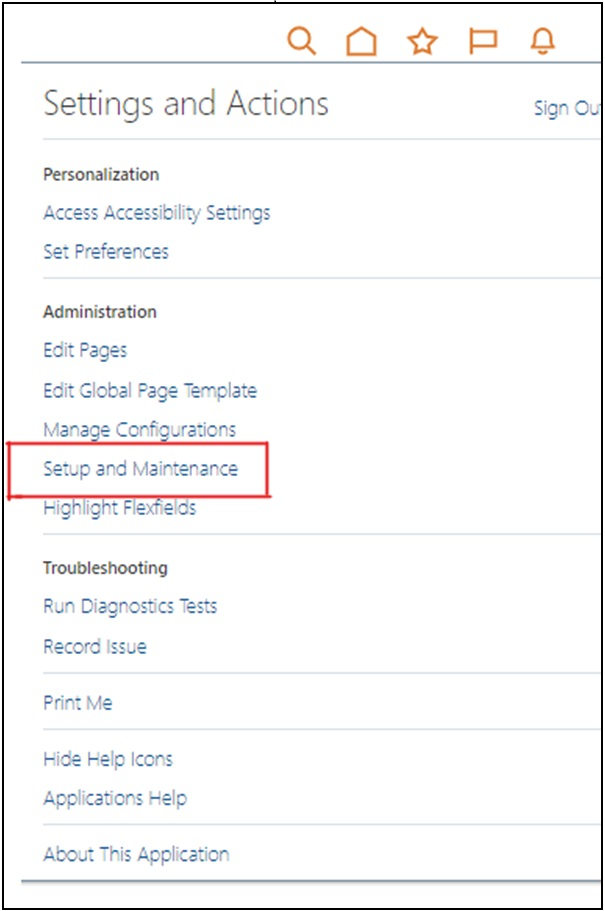
Task: Open About This Application
Action: point(136,854)
